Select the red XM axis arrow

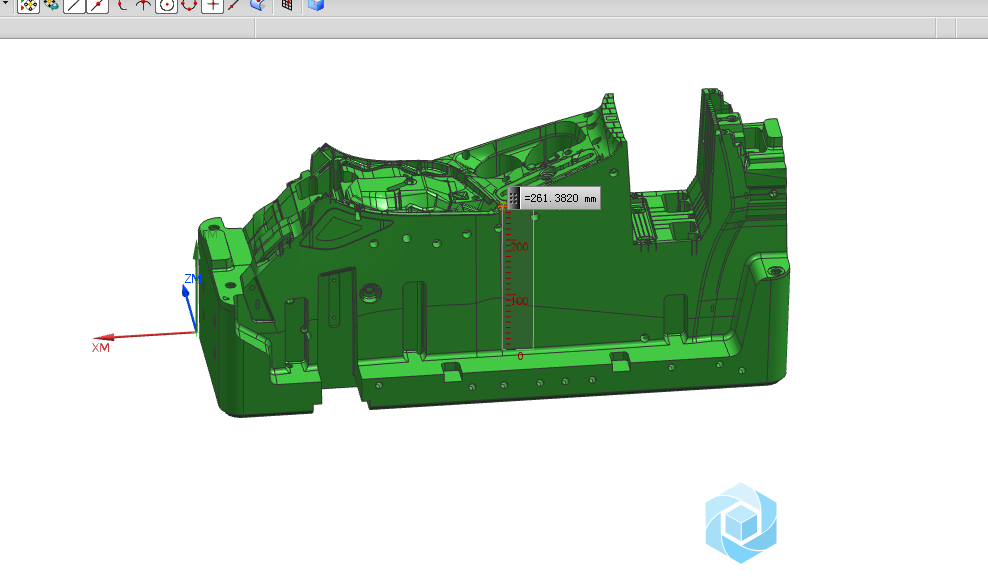(x=144, y=335)
